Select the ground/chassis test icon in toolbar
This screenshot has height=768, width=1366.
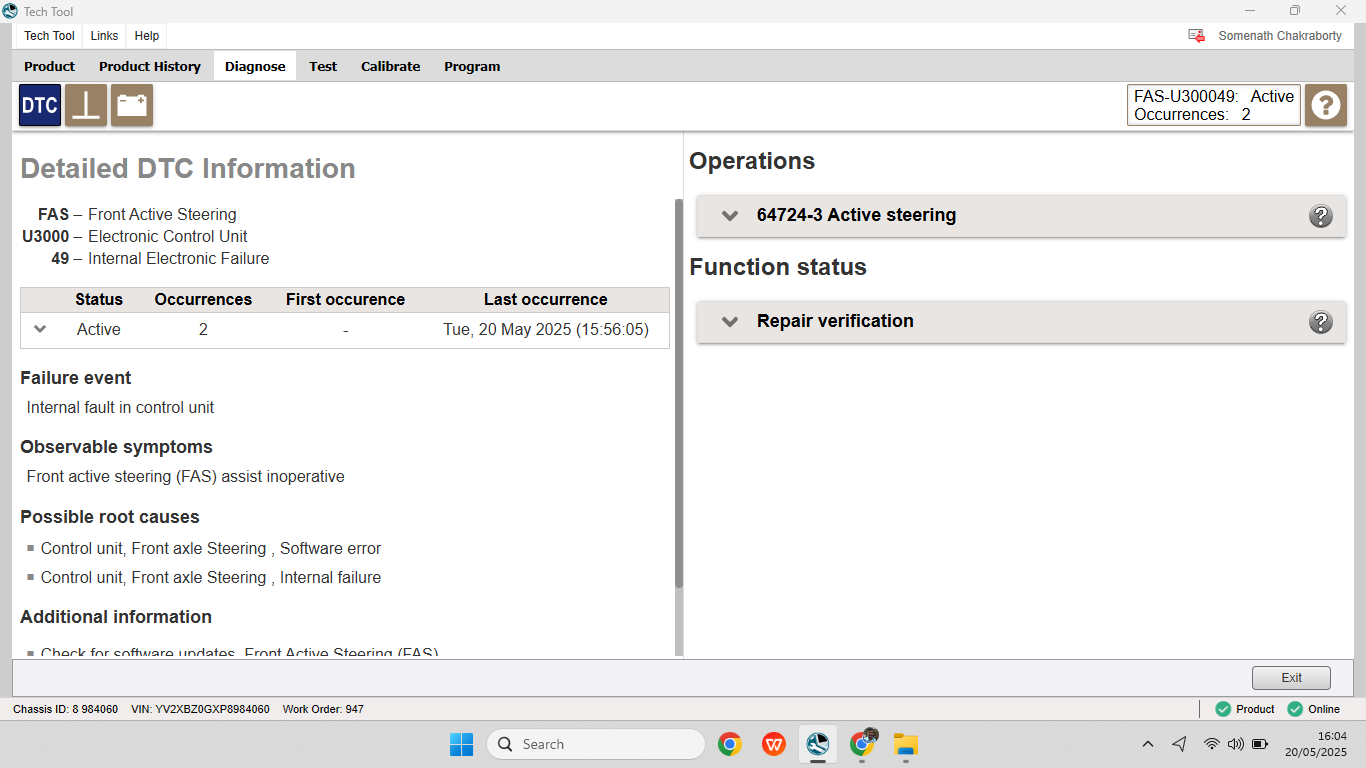point(86,105)
